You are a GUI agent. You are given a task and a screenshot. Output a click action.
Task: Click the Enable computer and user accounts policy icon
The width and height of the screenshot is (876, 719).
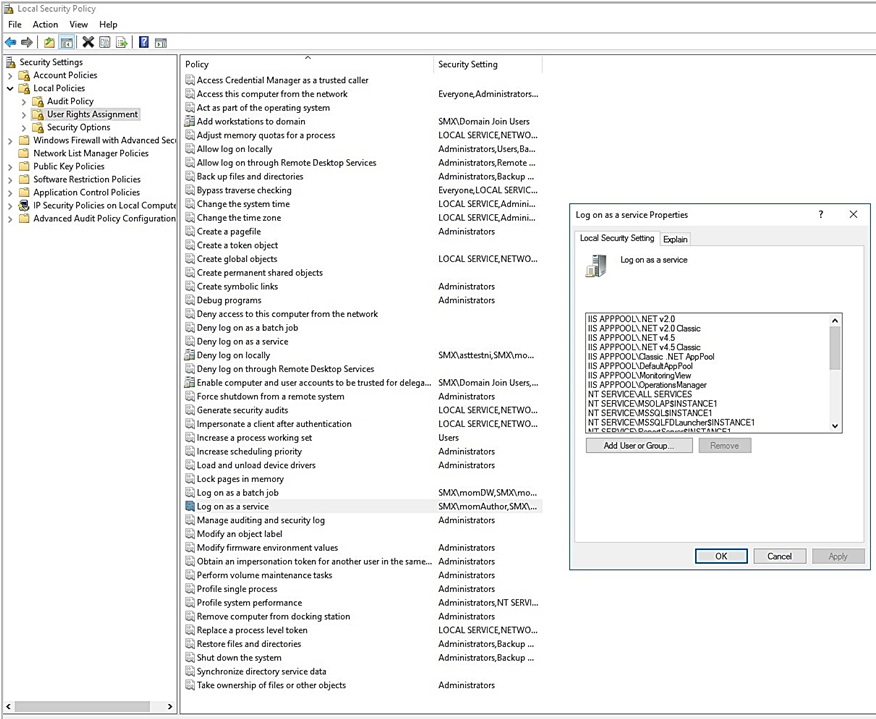(x=190, y=383)
